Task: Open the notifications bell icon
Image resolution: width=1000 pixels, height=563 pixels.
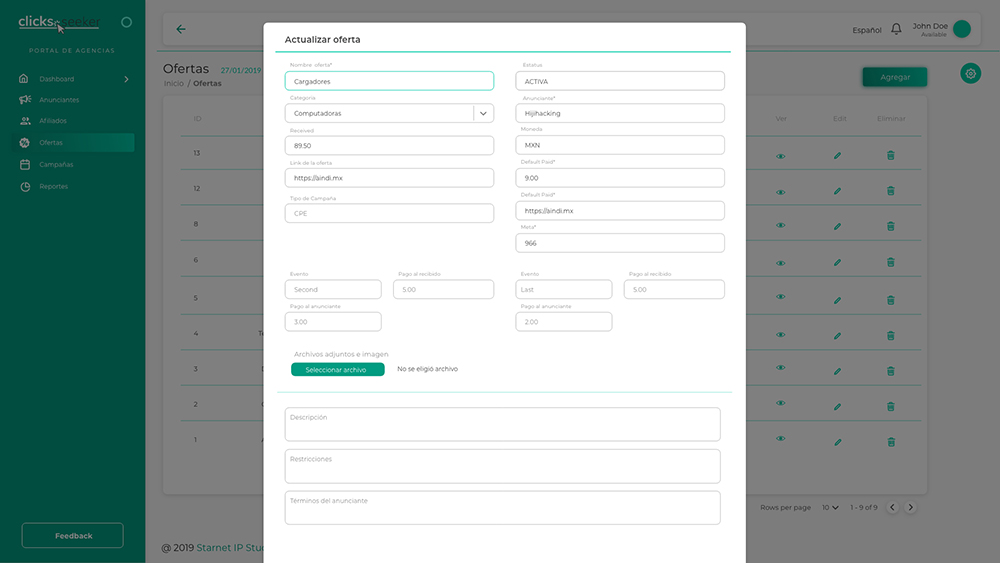Action: [x=896, y=29]
